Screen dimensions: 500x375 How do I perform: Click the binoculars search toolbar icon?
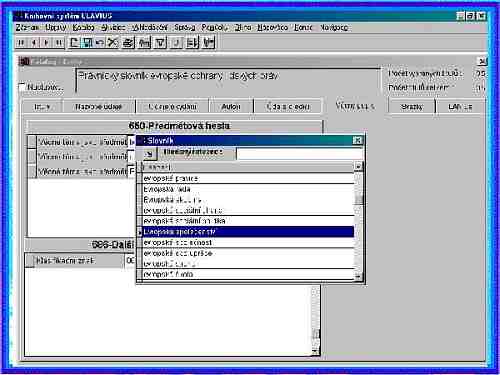click(x=144, y=43)
